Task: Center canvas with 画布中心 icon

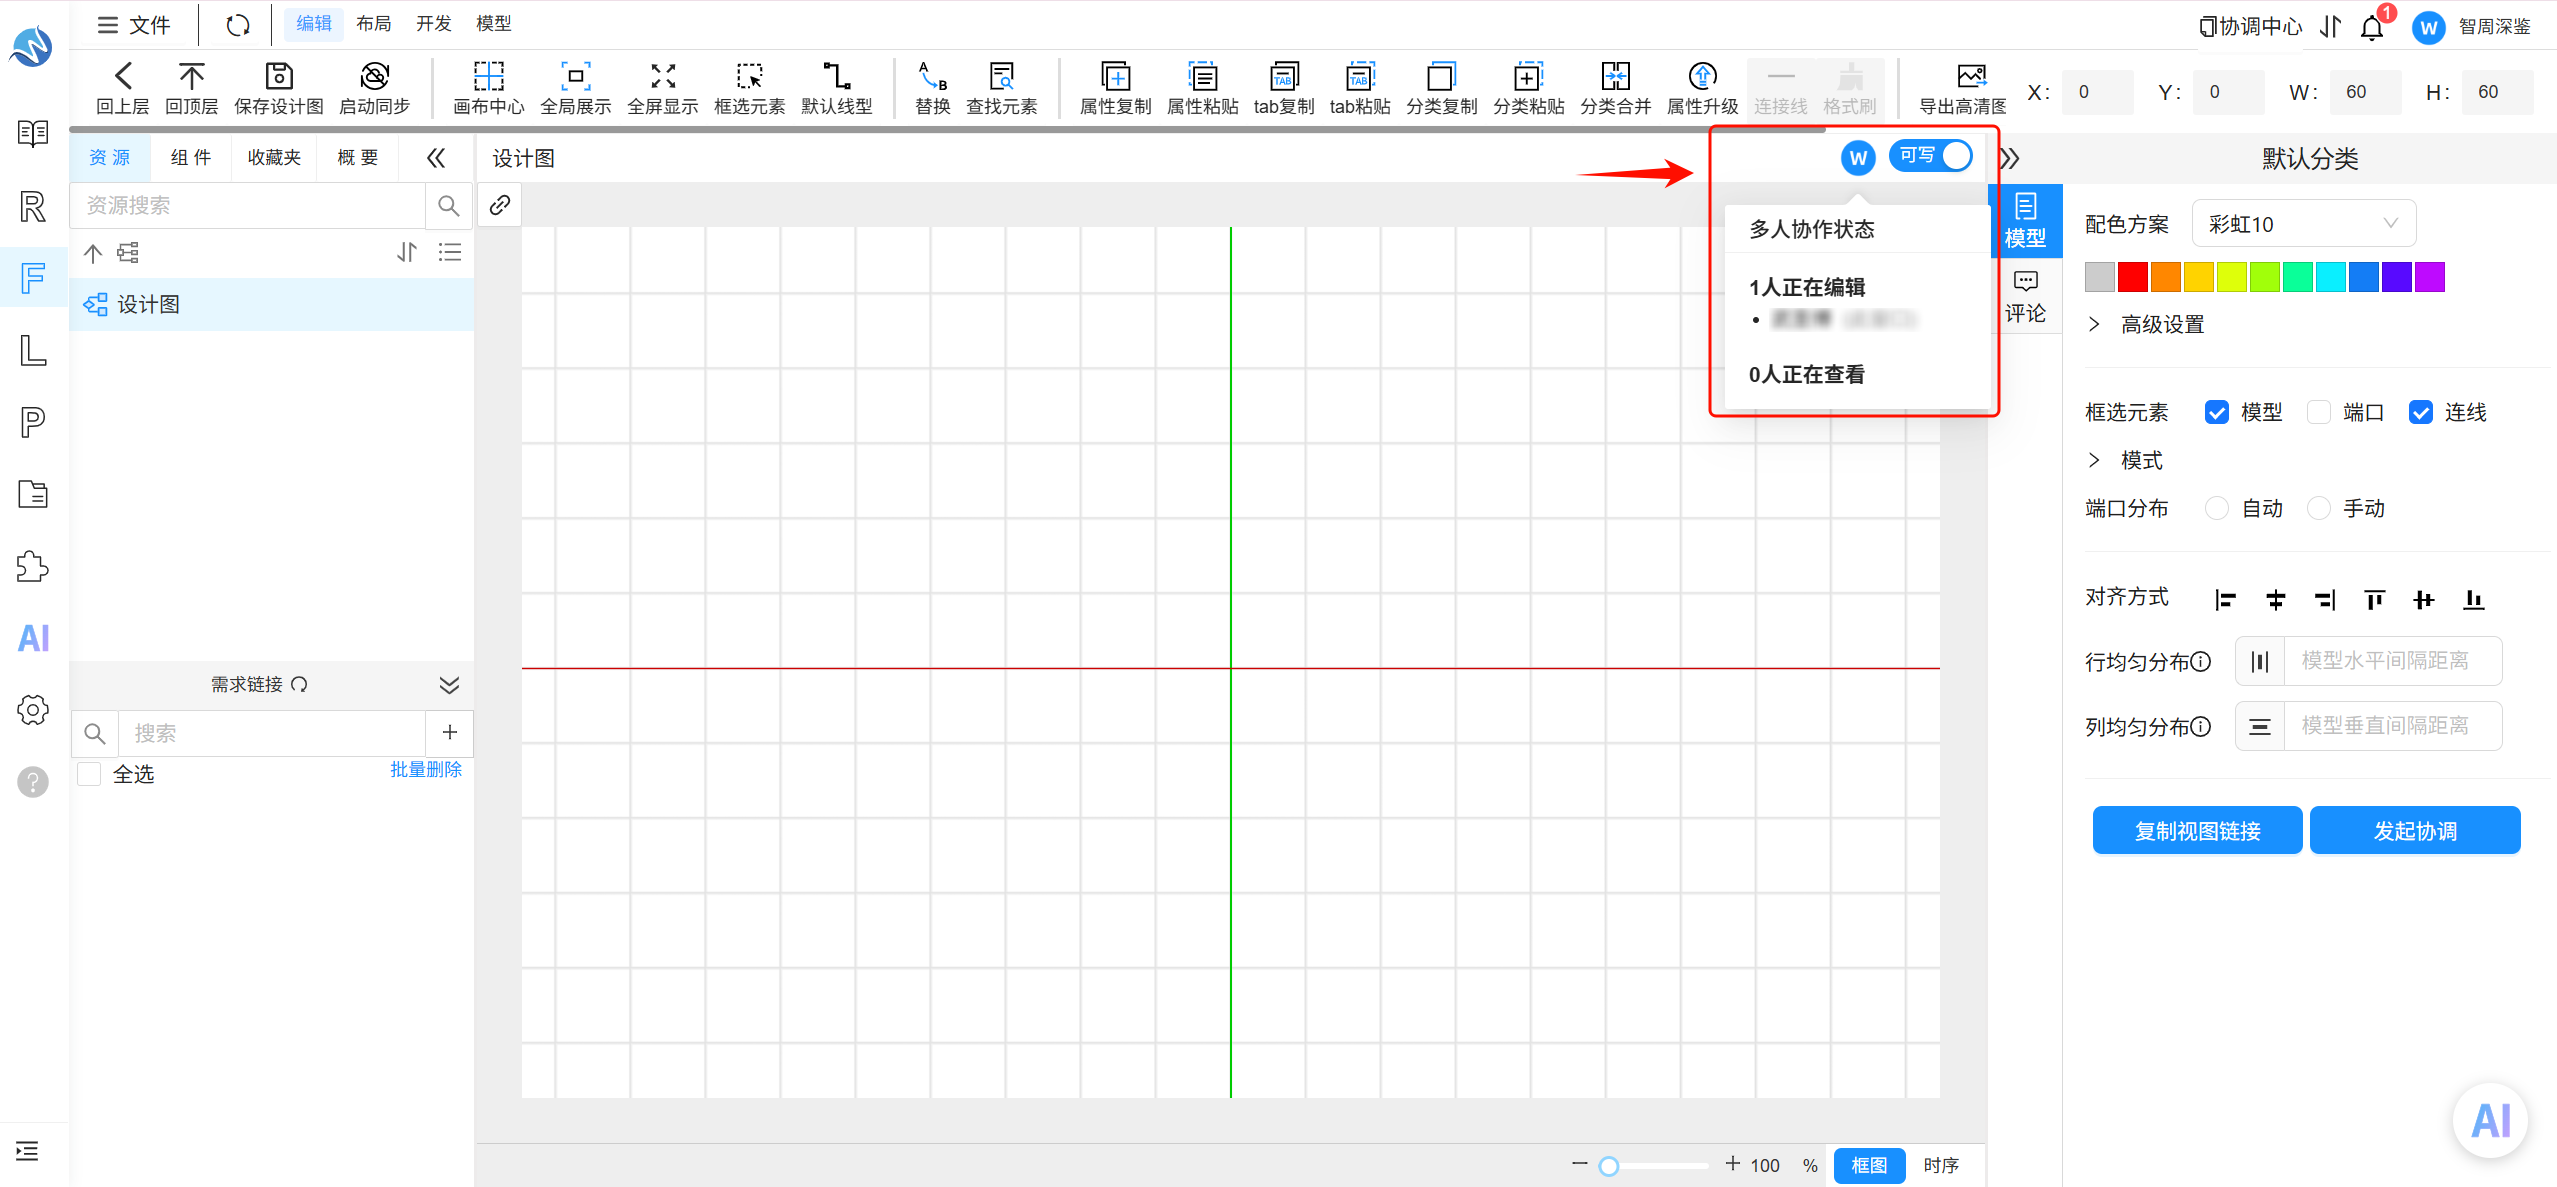Action: tap(488, 76)
